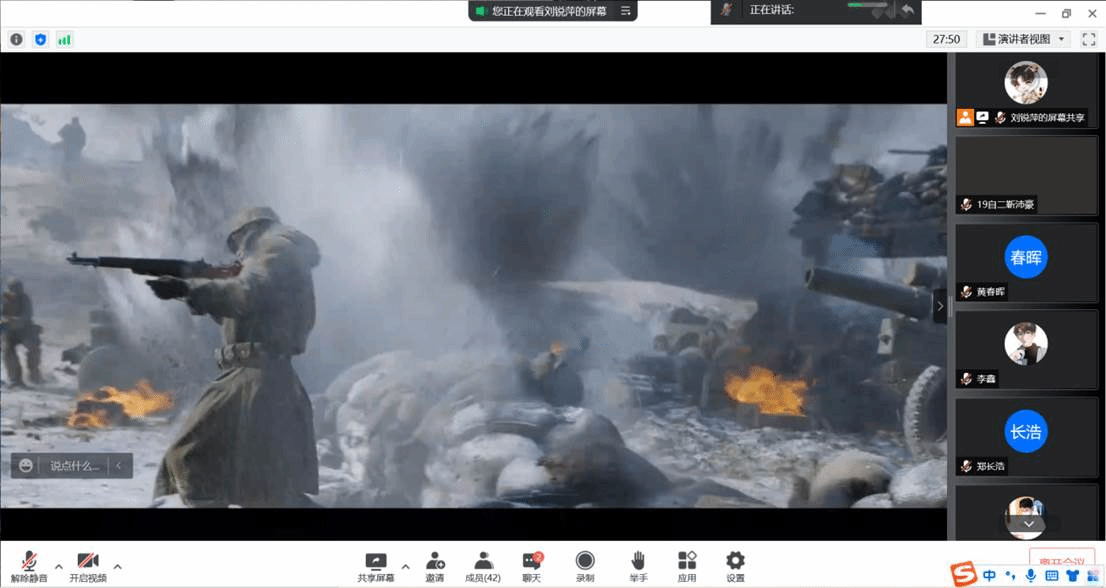Open the 应用 apps icon

click(687, 564)
